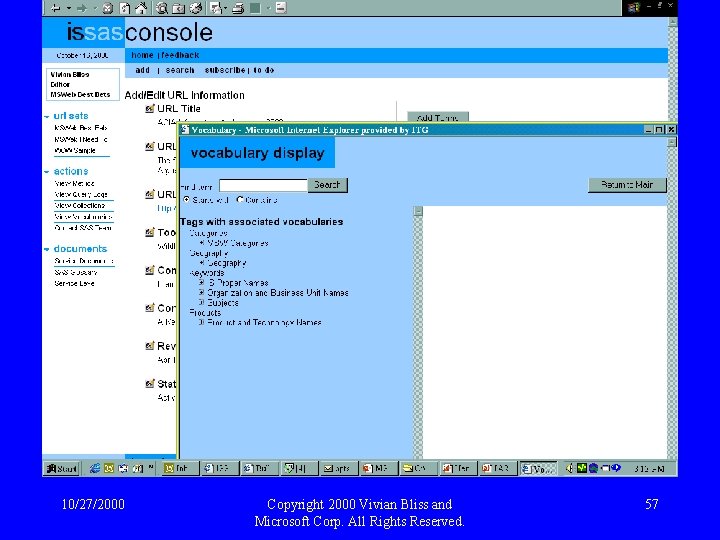Open the Back button history dropdown arrow
Image resolution: width=720 pixels, height=540 pixels.
coord(68,8)
